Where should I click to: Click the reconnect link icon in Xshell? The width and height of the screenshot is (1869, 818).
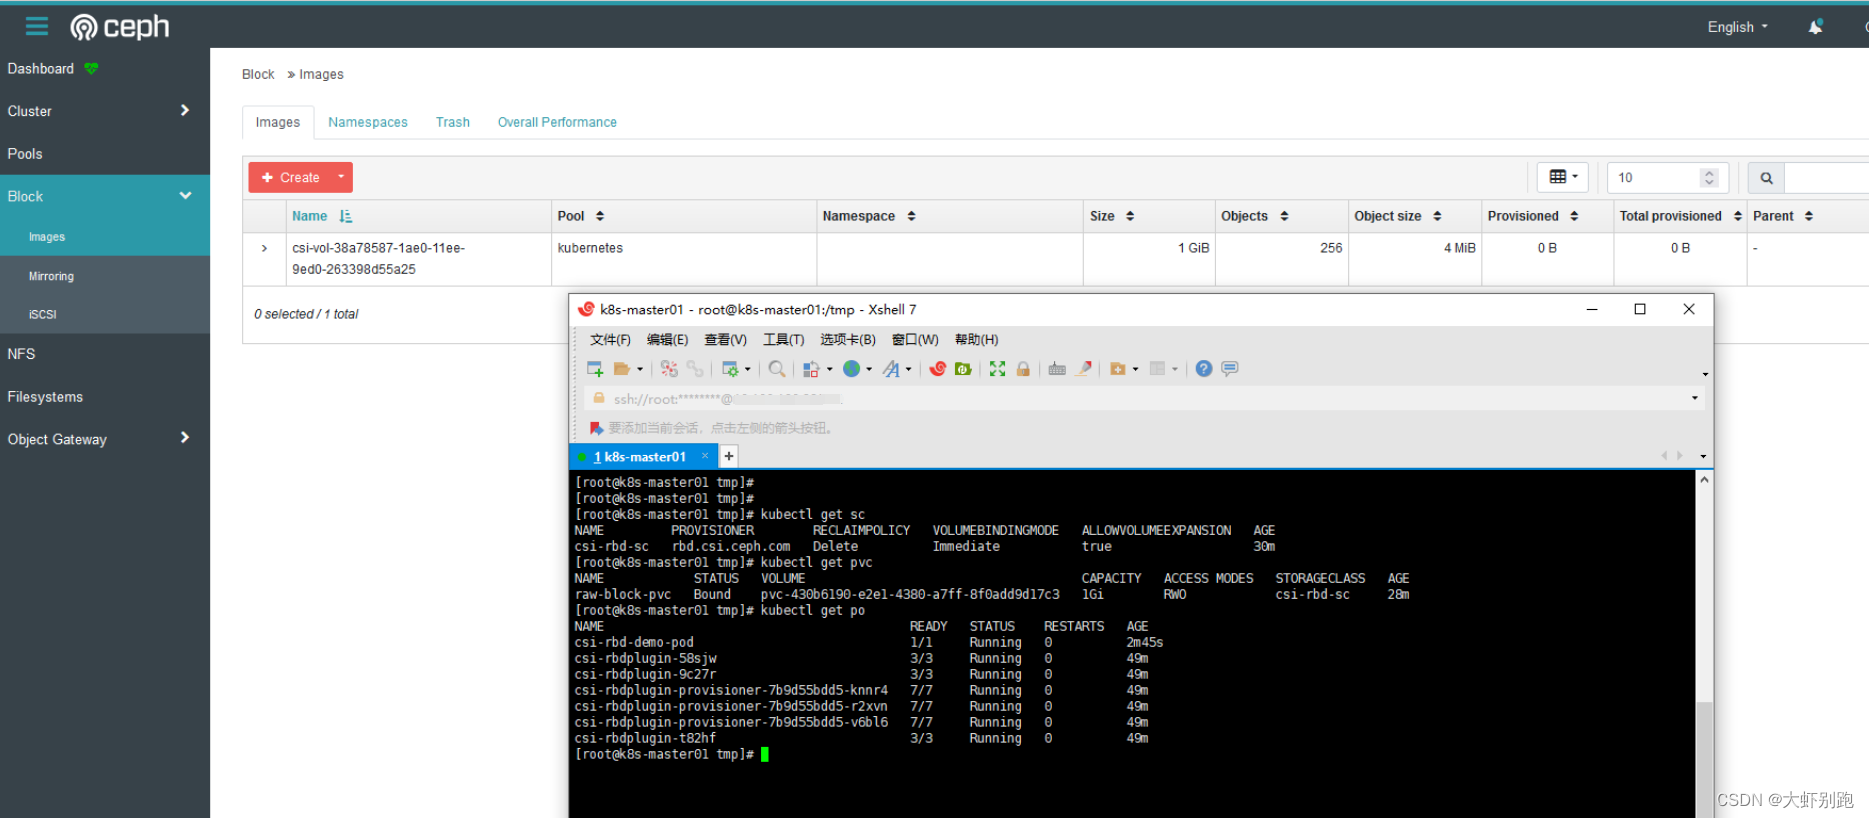[x=695, y=369]
